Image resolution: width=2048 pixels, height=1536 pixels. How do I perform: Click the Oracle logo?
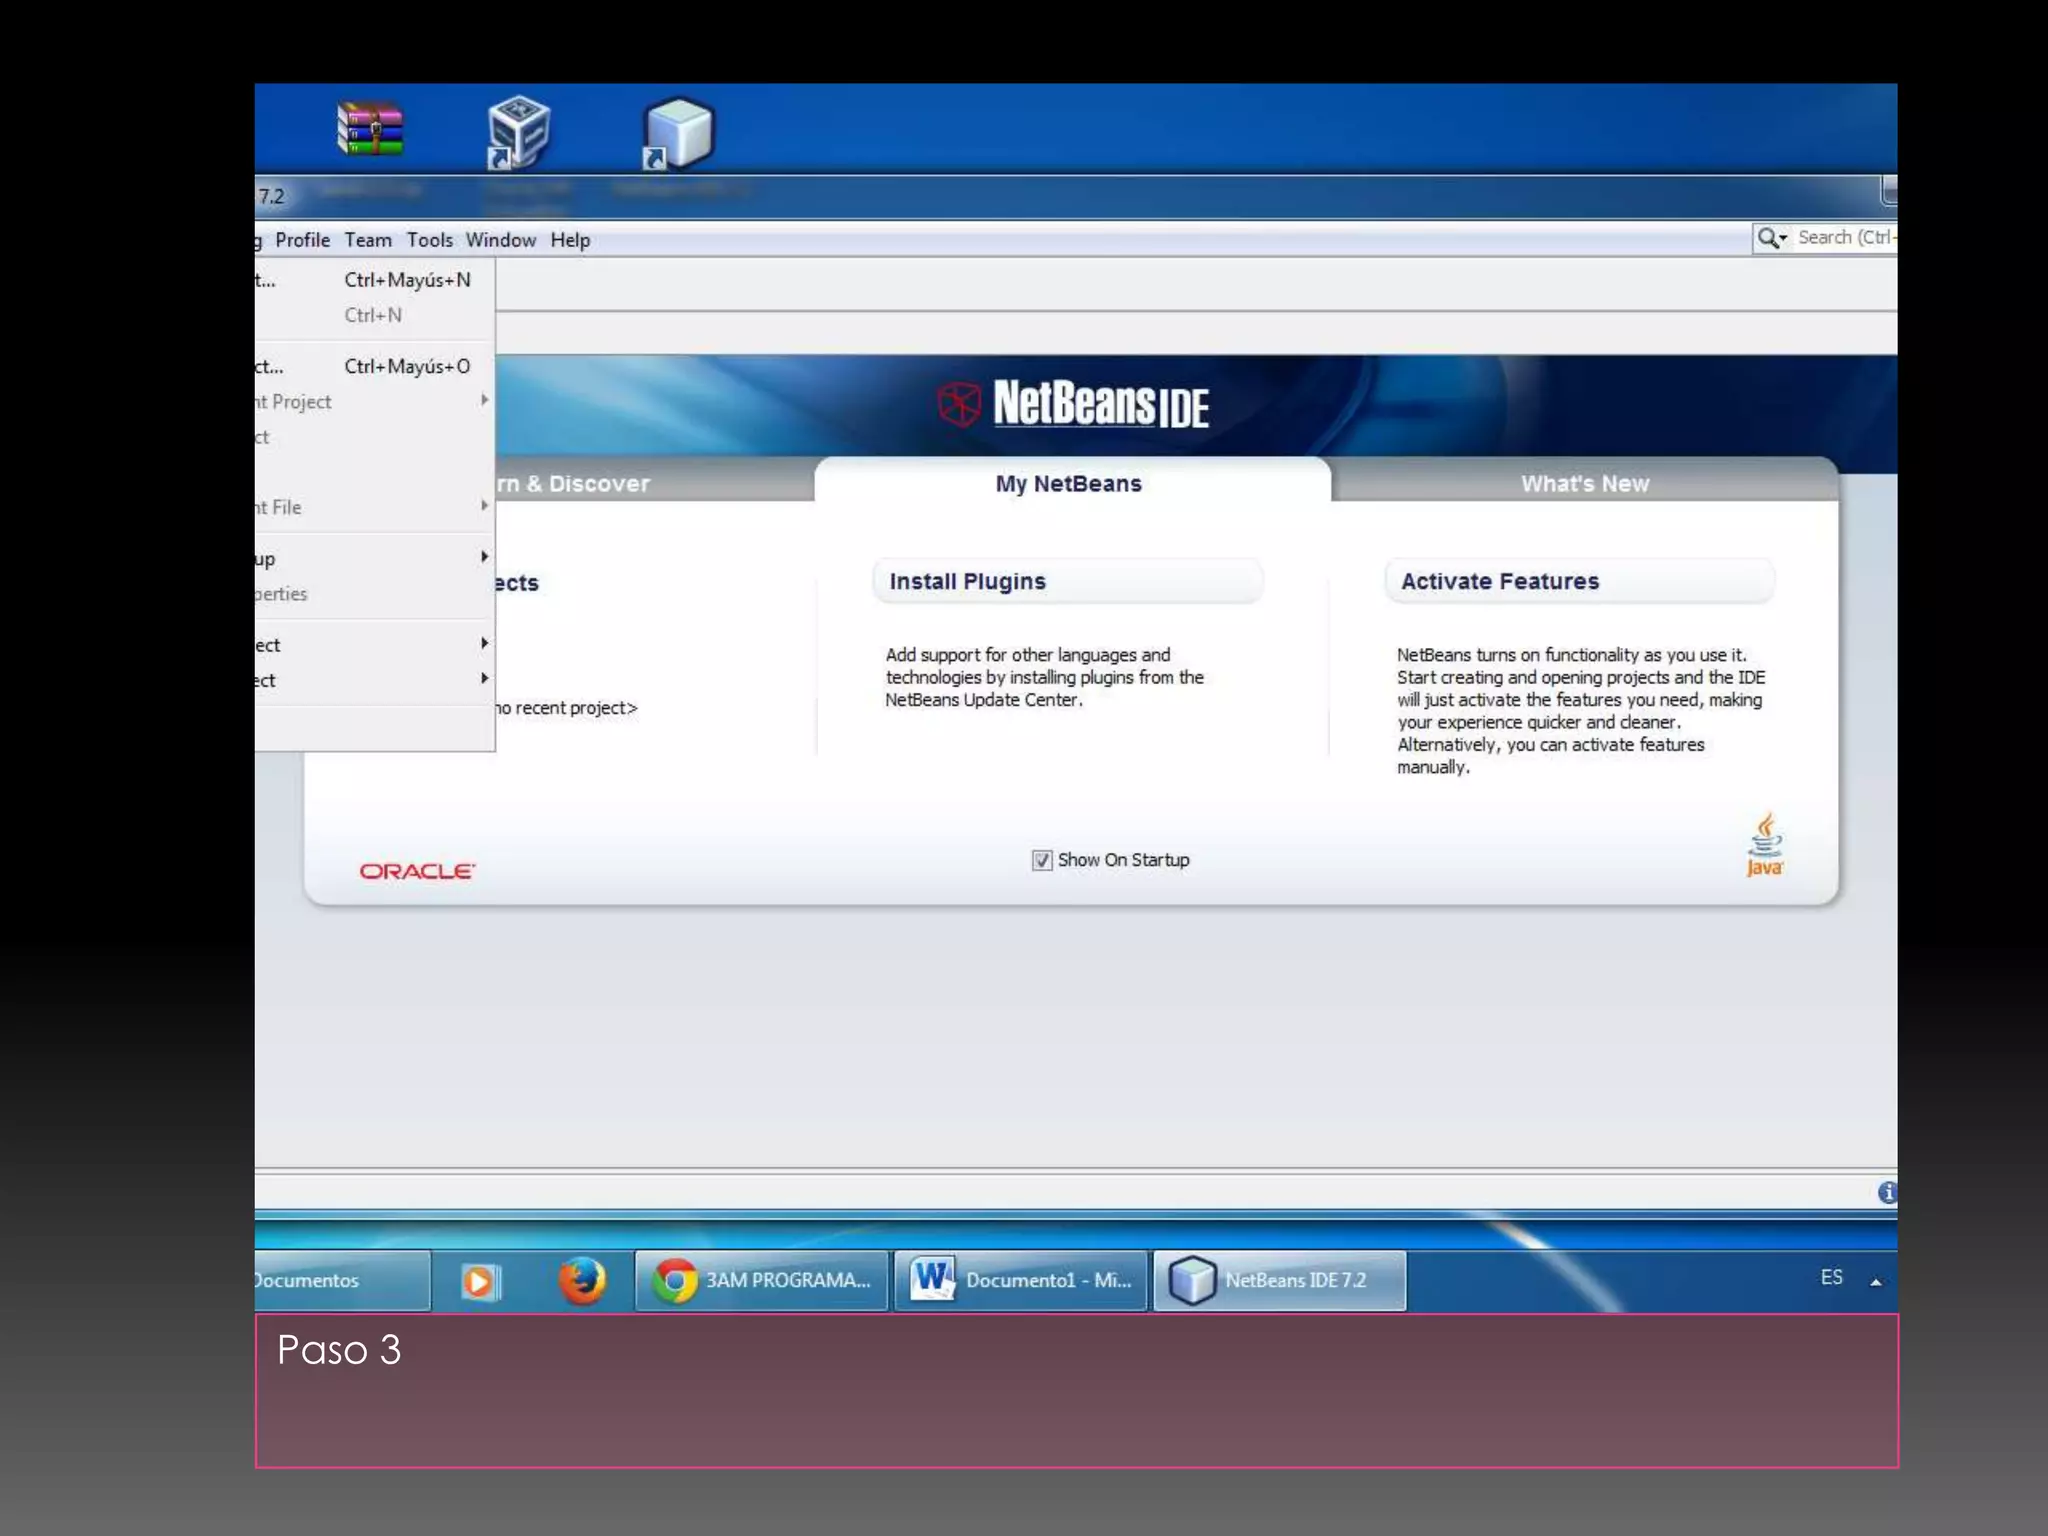[417, 871]
